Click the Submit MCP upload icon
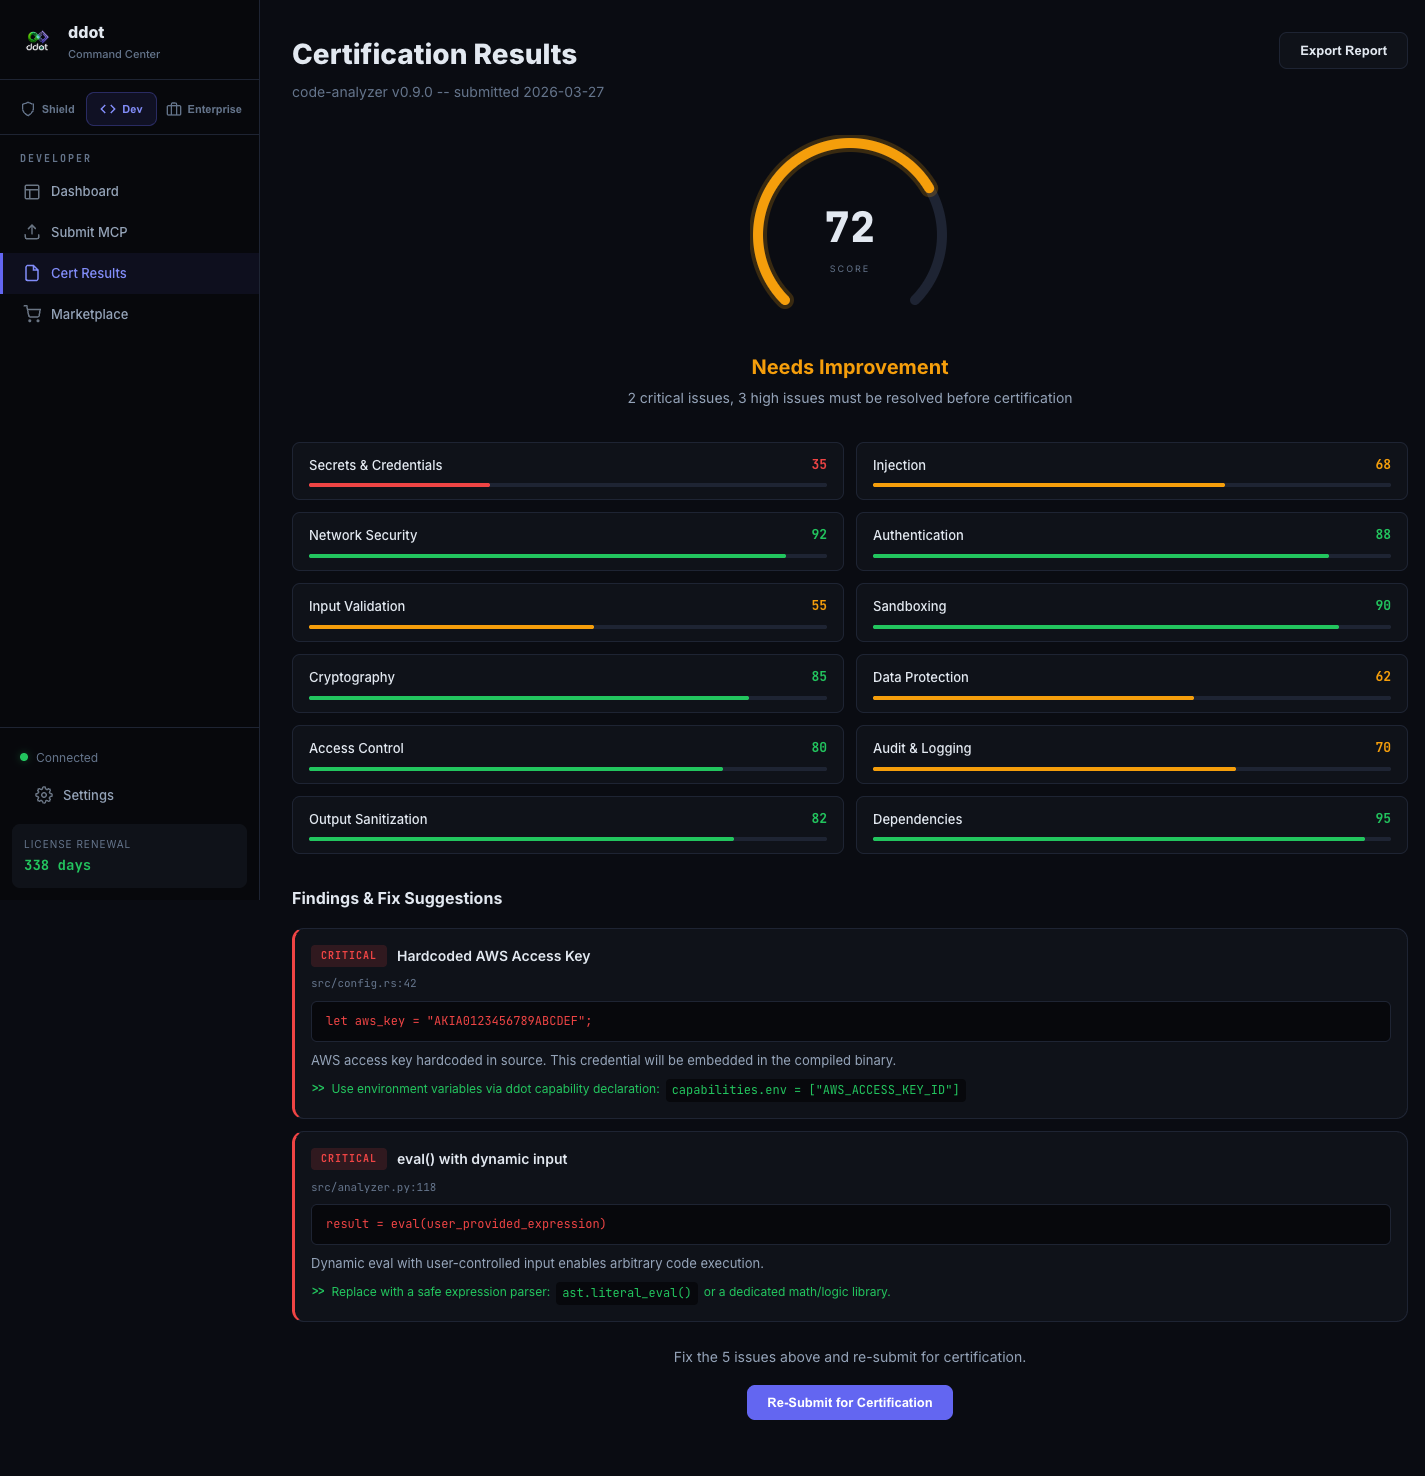This screenshot has width=1425, height=1476. pos(32,232)
